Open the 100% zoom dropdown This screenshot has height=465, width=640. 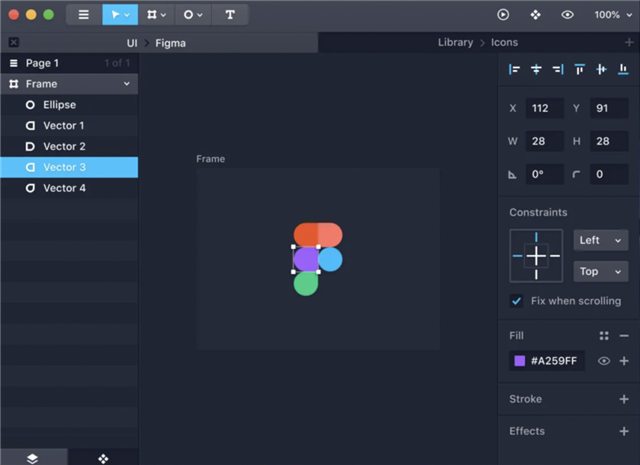612,15
